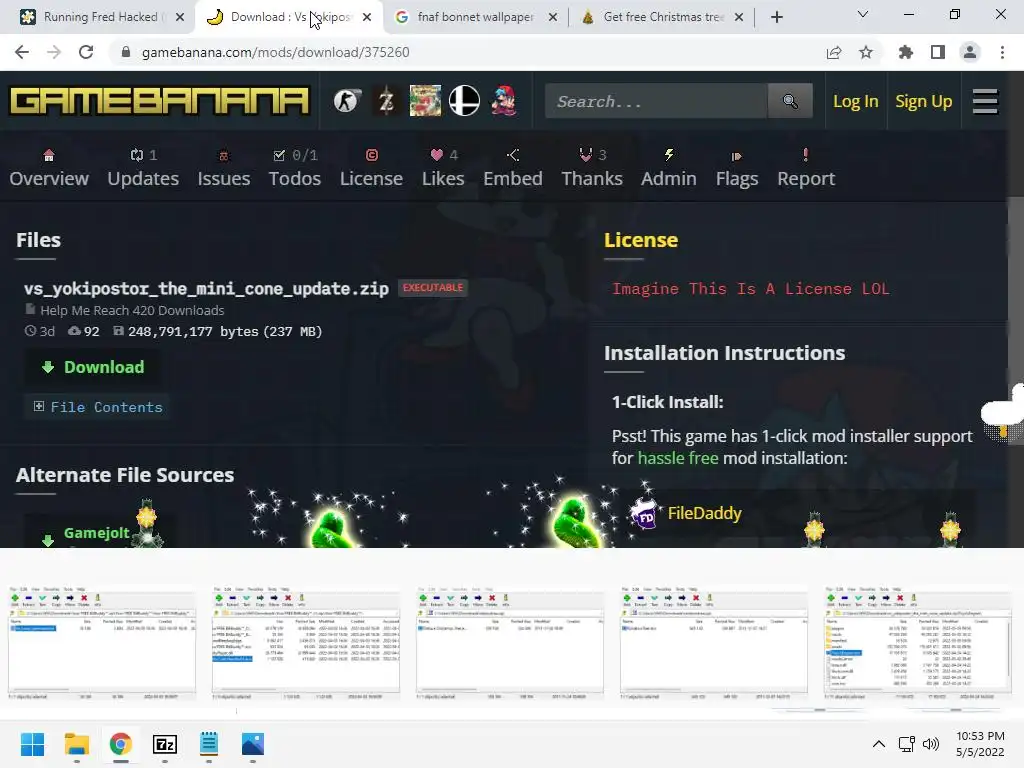Open the FileDaddy installer link

pos(704,513)
